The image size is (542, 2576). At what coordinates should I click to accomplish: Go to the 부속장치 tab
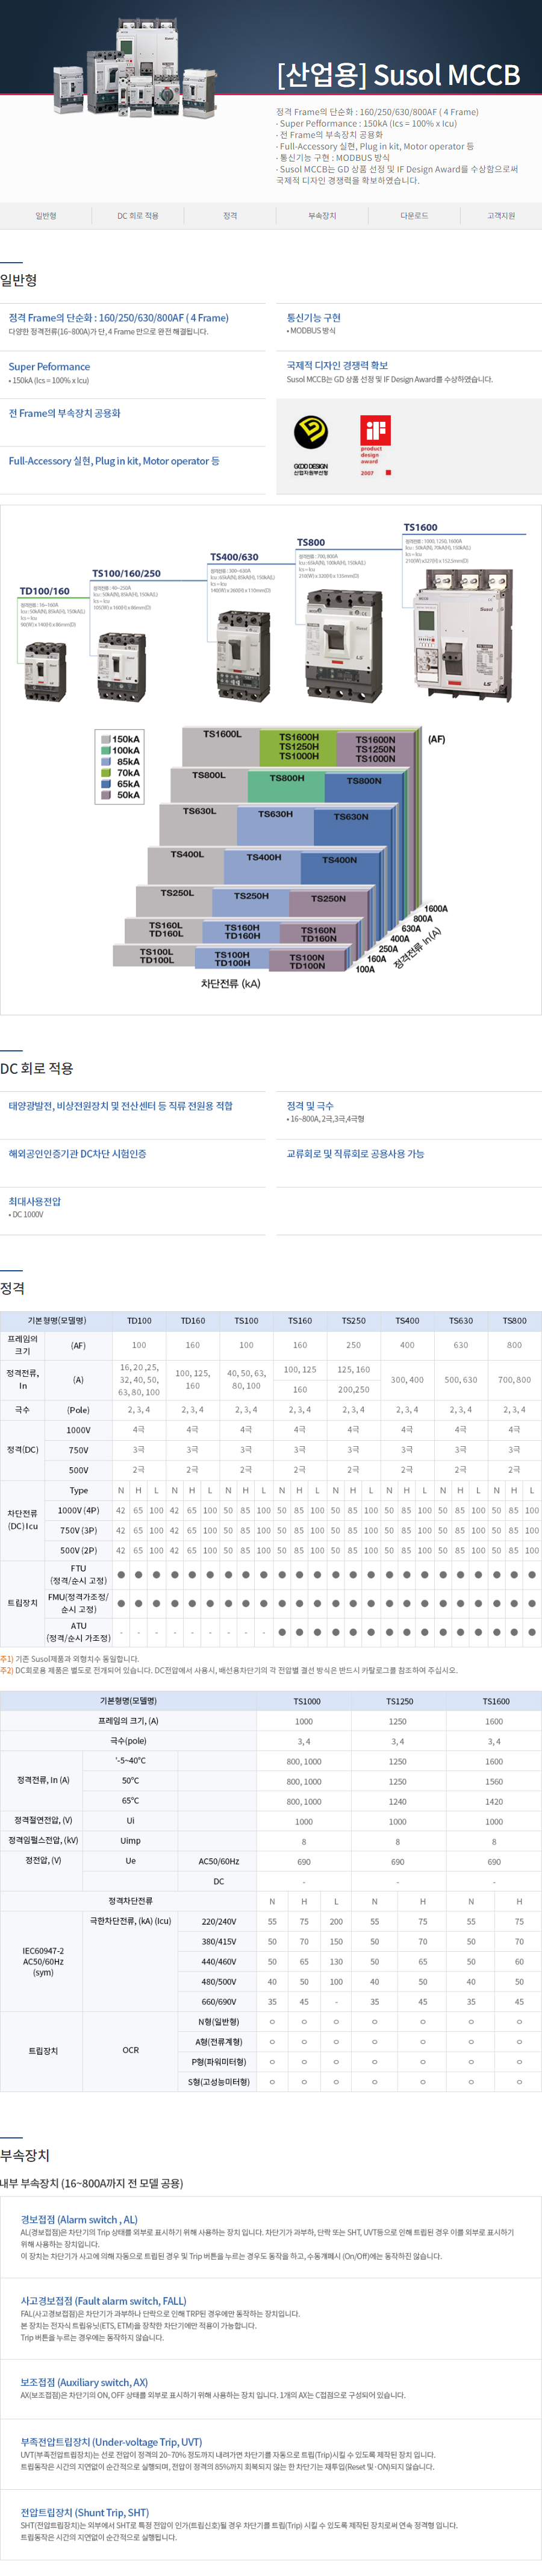point(322,216)
